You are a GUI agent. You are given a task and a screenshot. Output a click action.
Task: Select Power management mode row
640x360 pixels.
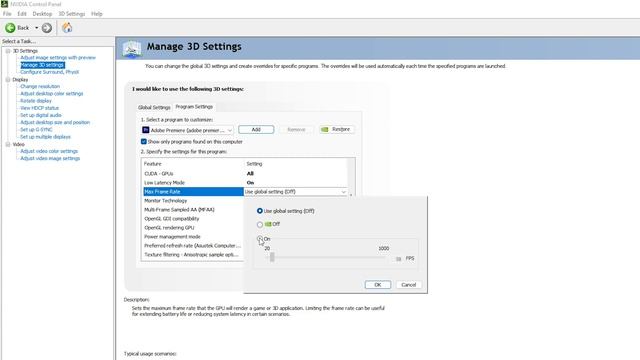pyautogui.click(x=193, y=237)
